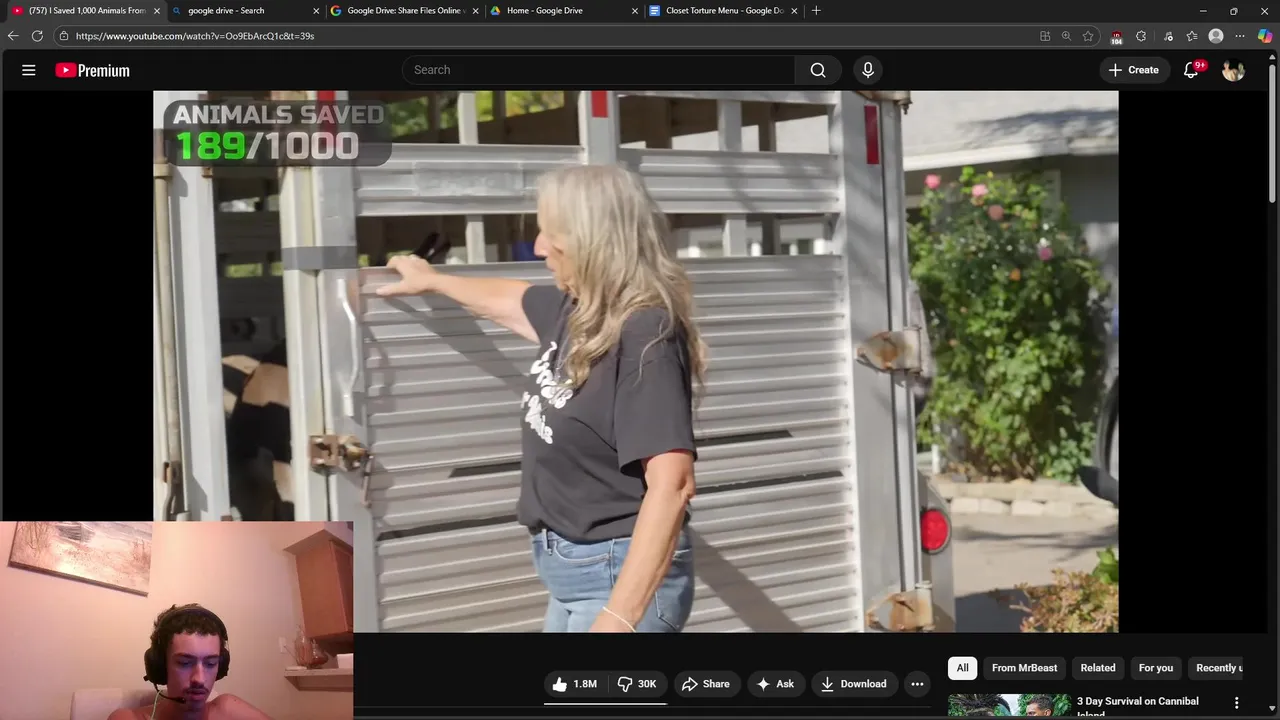Close the google drive - Search tab
Image resolution: width=1280 pixels, height=720 pixels.
point(316,11)
